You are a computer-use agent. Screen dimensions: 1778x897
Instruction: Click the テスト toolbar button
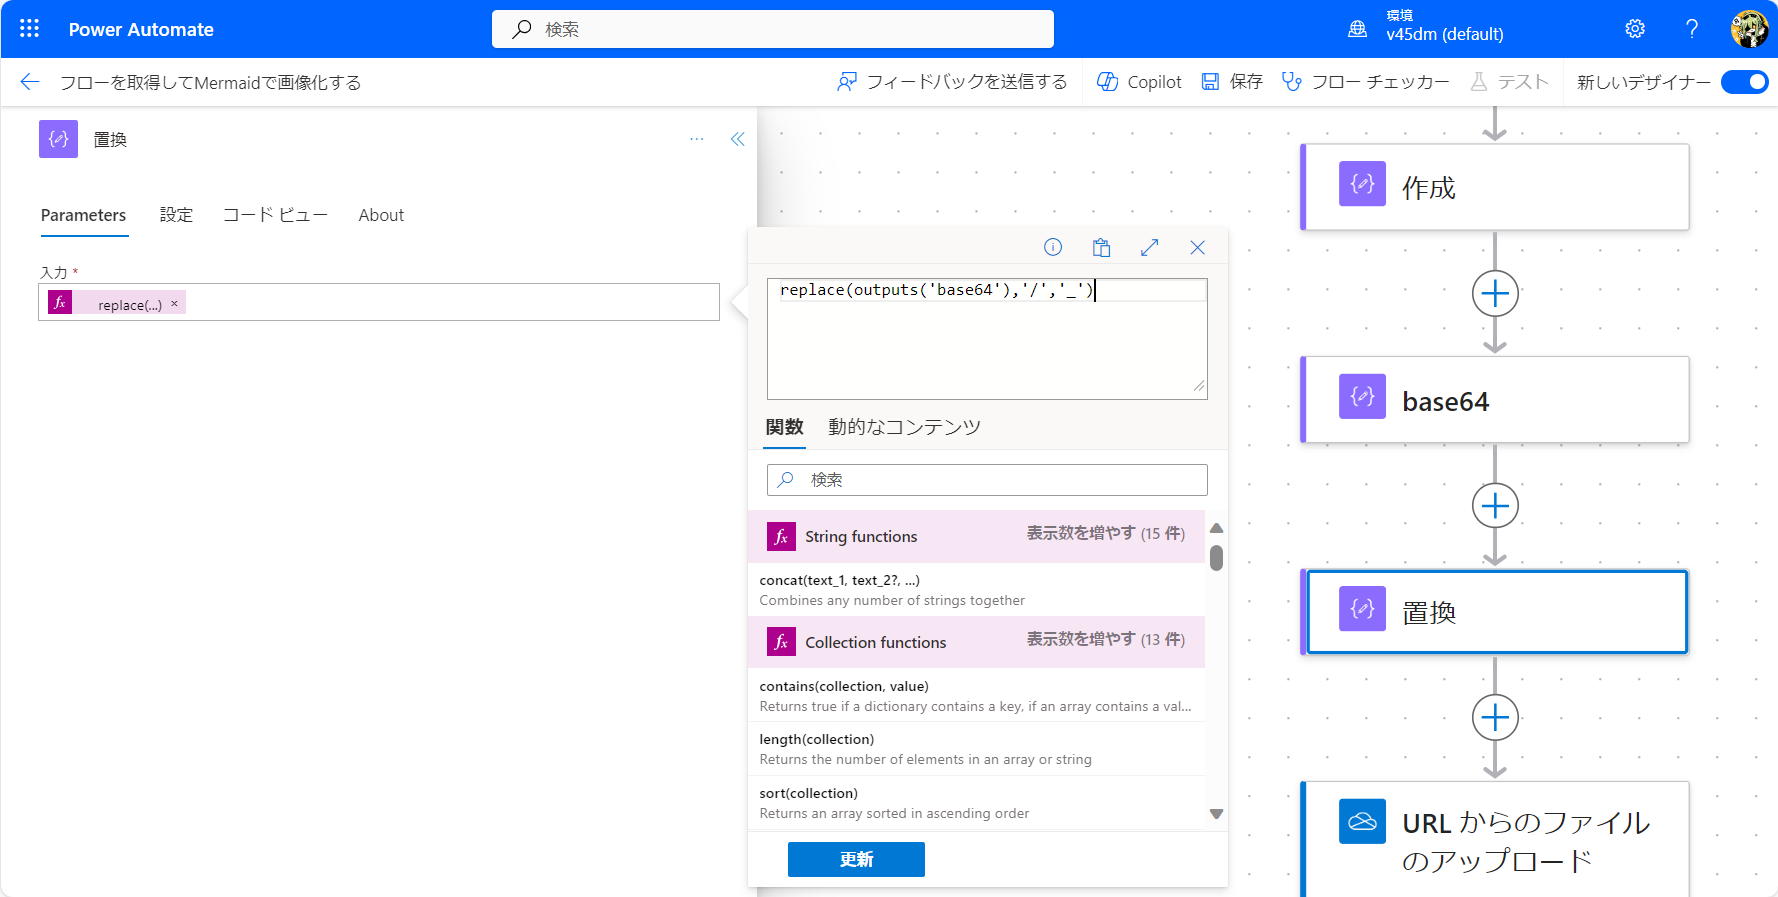[x=1509, y=82]
